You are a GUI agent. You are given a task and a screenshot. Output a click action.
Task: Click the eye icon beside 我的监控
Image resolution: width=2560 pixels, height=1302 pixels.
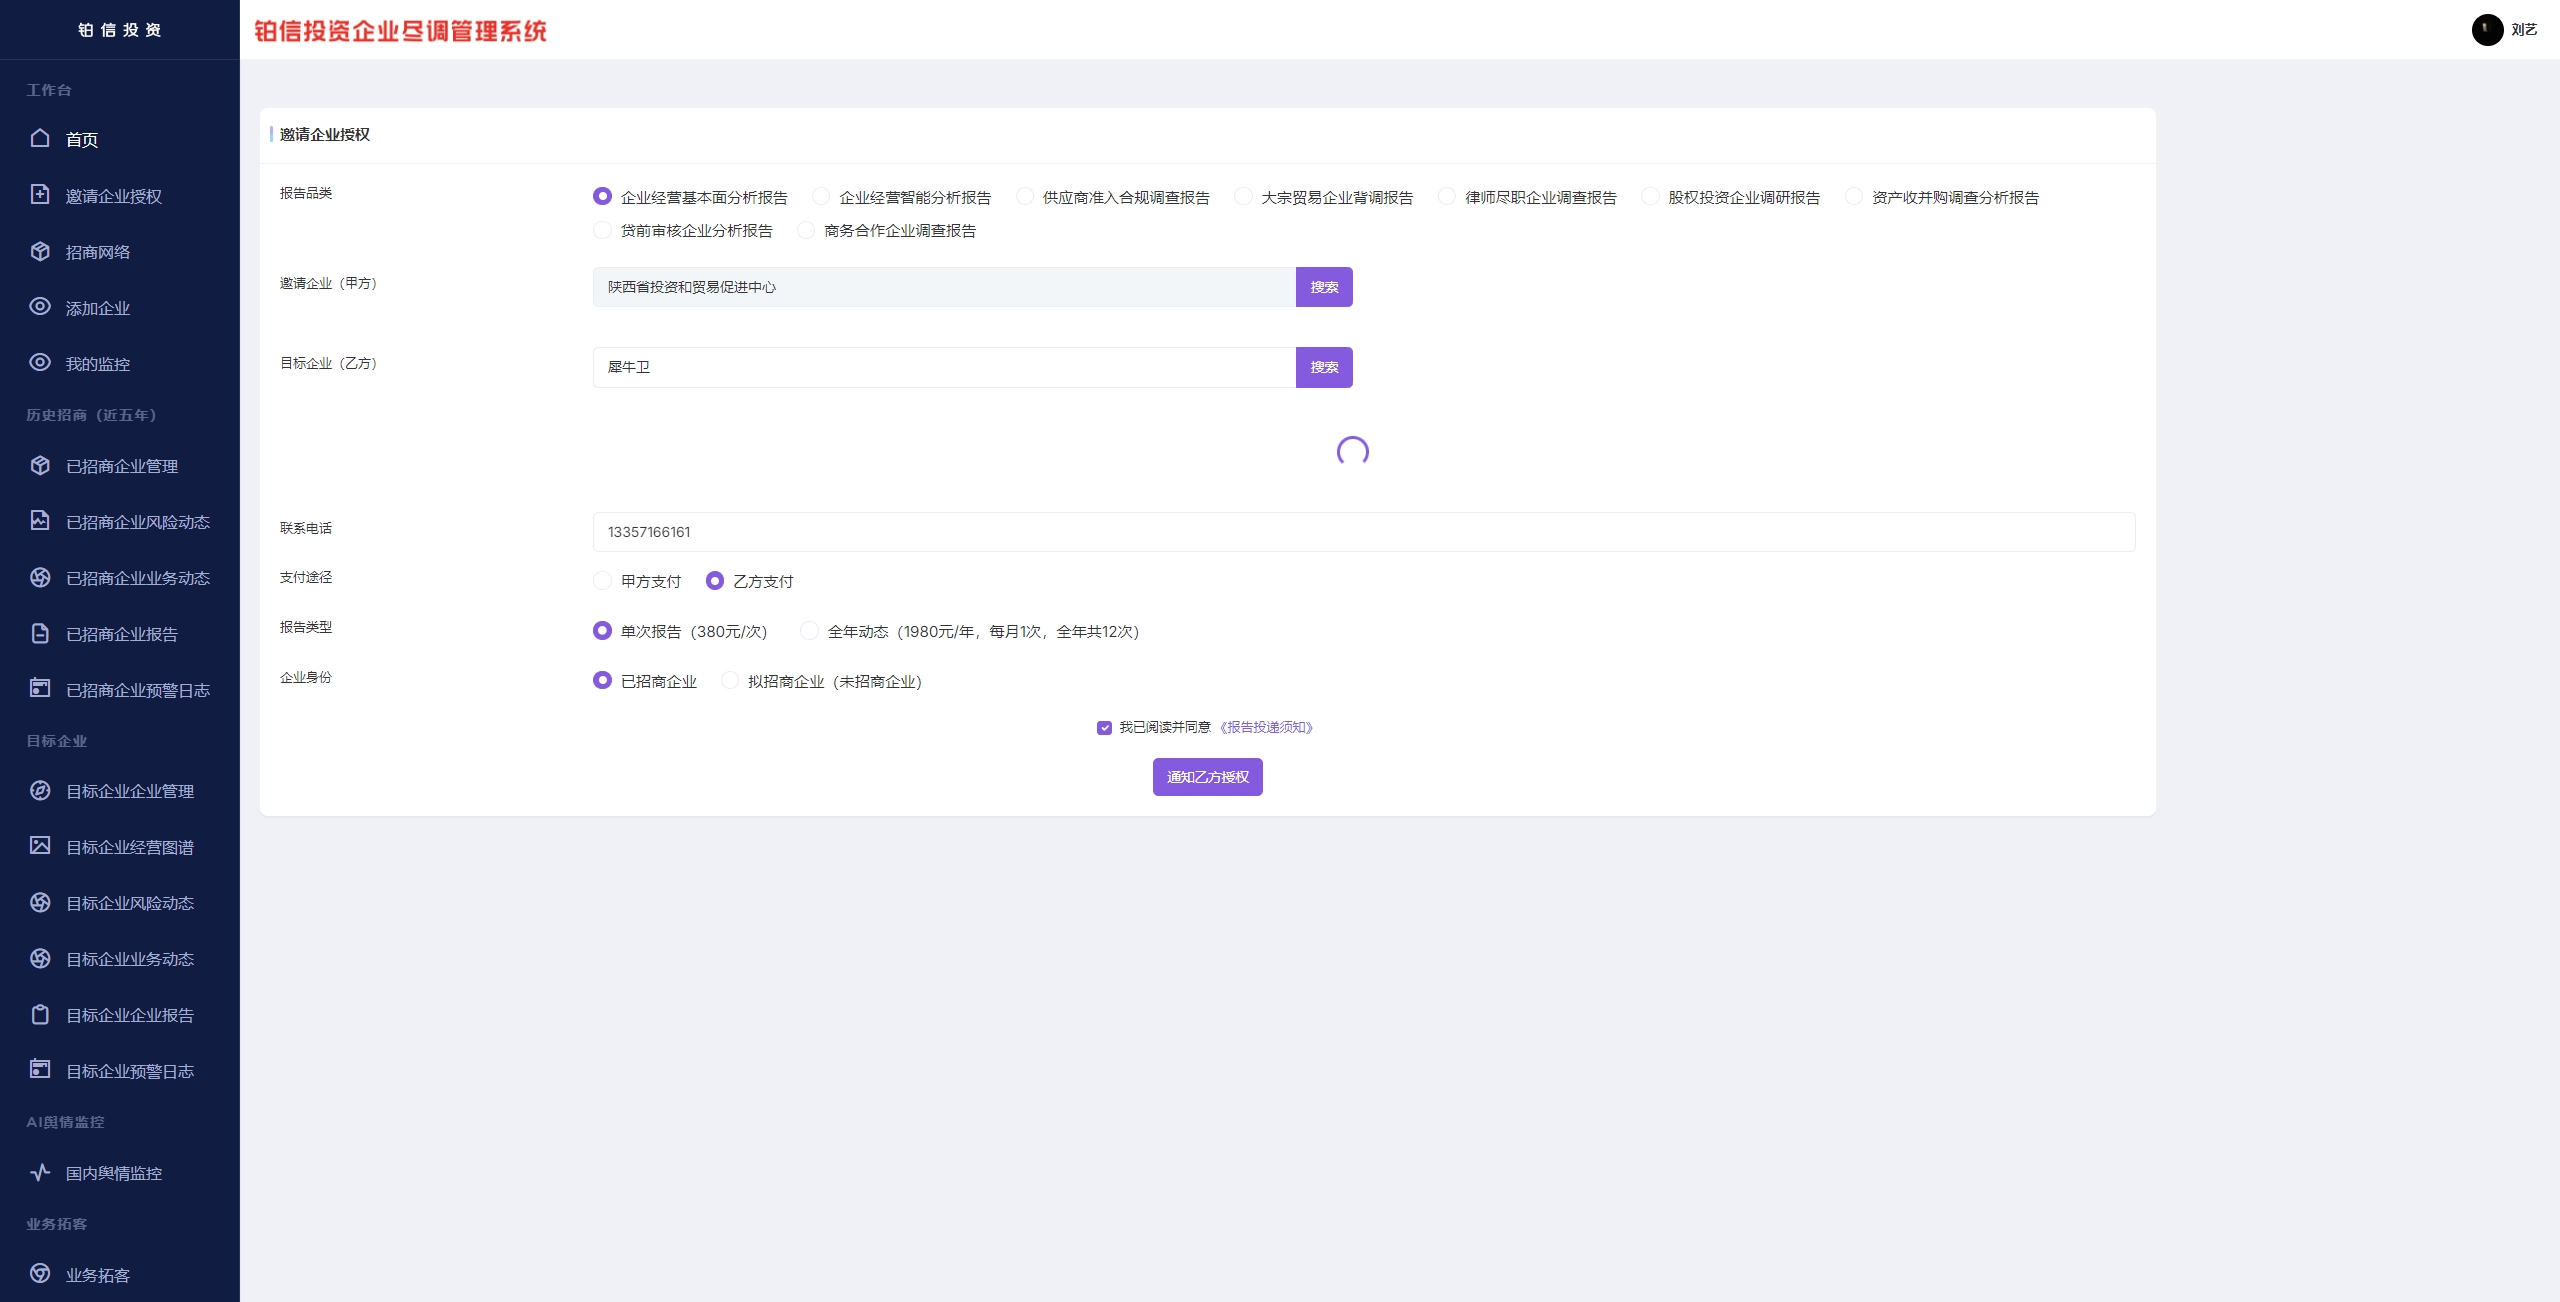(x=40, y=362)
